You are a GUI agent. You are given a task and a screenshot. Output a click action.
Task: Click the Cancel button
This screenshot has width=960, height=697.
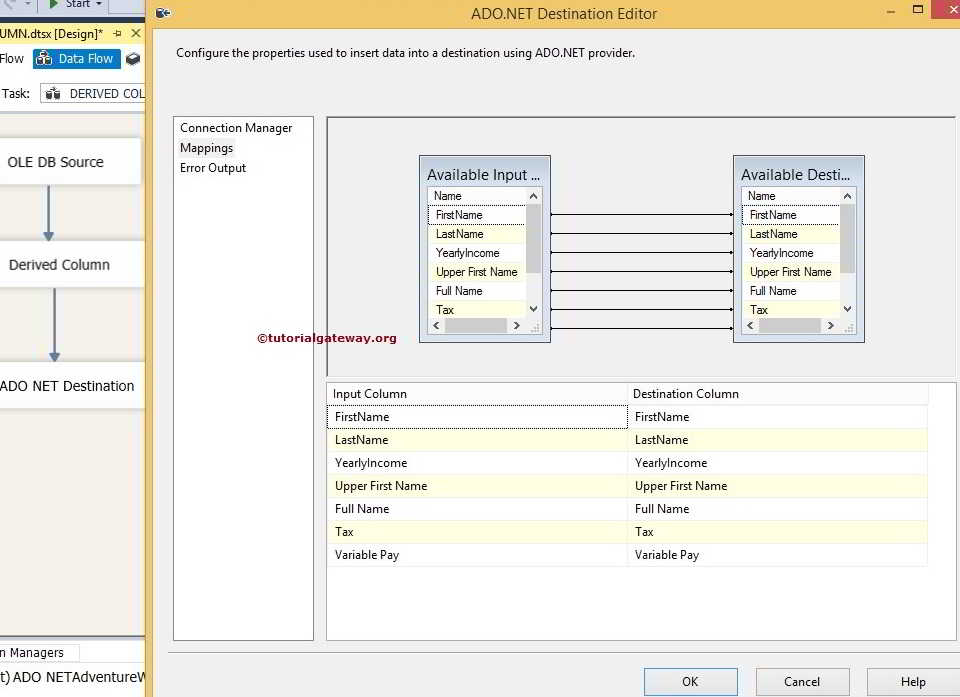802,681
